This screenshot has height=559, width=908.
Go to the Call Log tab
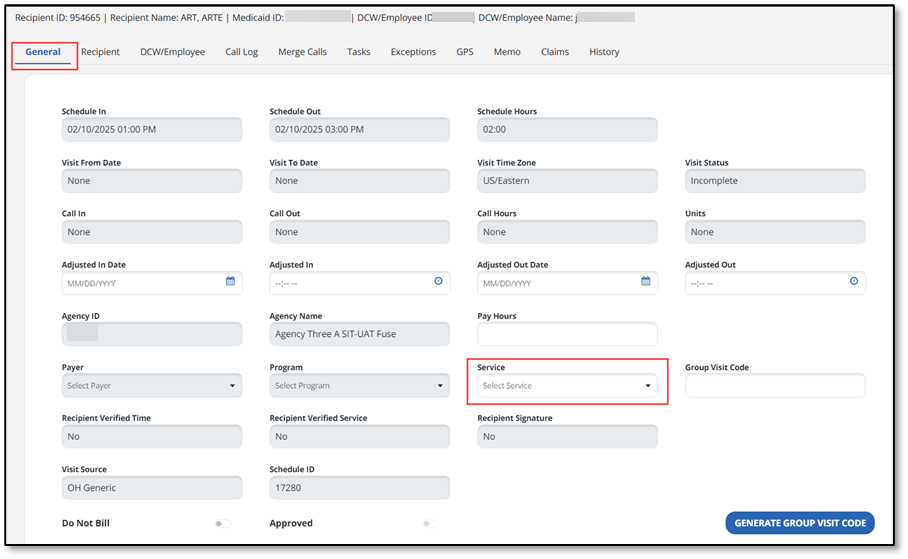click(x=241, y=52)
